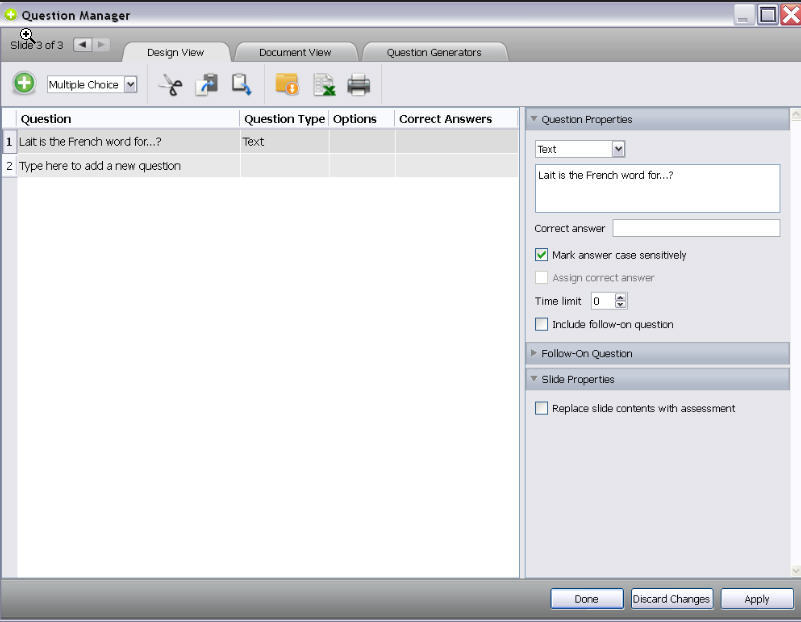Click the Options column header
The width and height of the screenshot is (801, 622).
coord(362,118)
